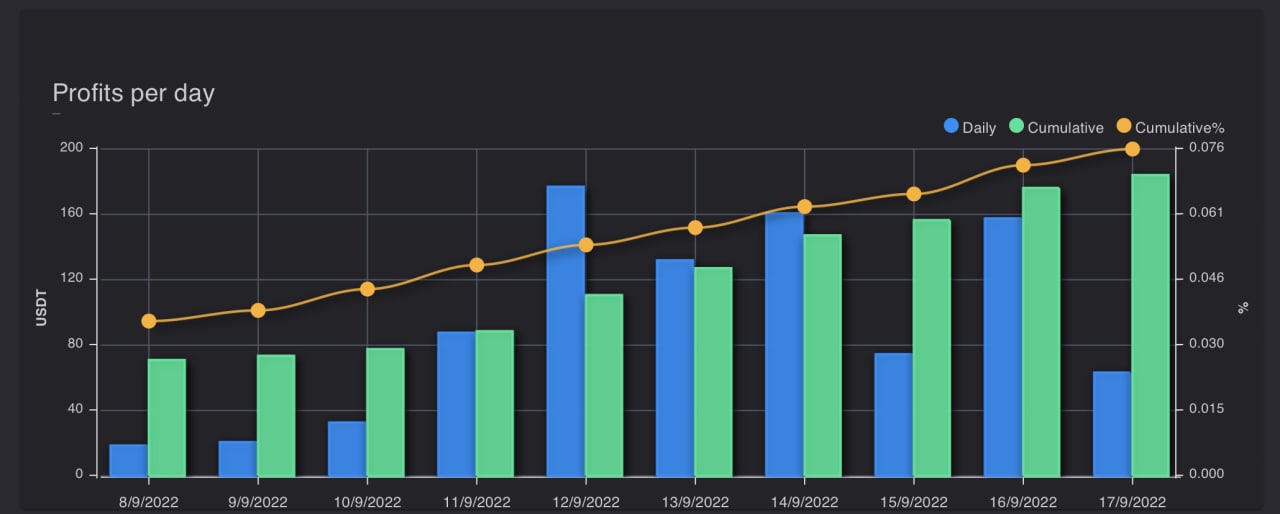
Task: Click the green Cumulative legend dot
Action: [1017, 127]
